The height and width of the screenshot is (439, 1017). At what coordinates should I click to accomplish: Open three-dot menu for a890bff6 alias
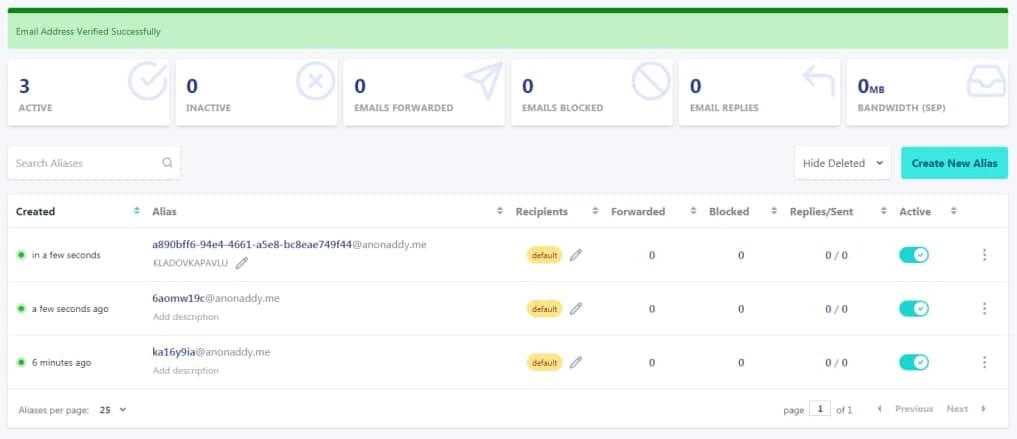tap(984, 255)
